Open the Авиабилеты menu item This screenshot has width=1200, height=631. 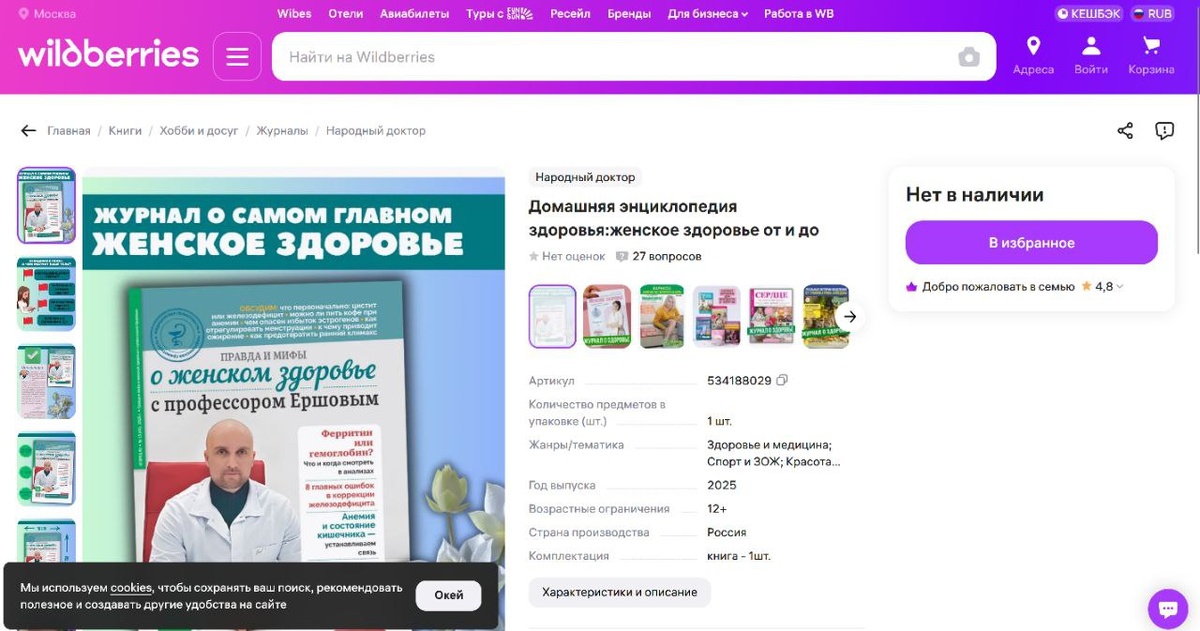(x=414, y=14)
